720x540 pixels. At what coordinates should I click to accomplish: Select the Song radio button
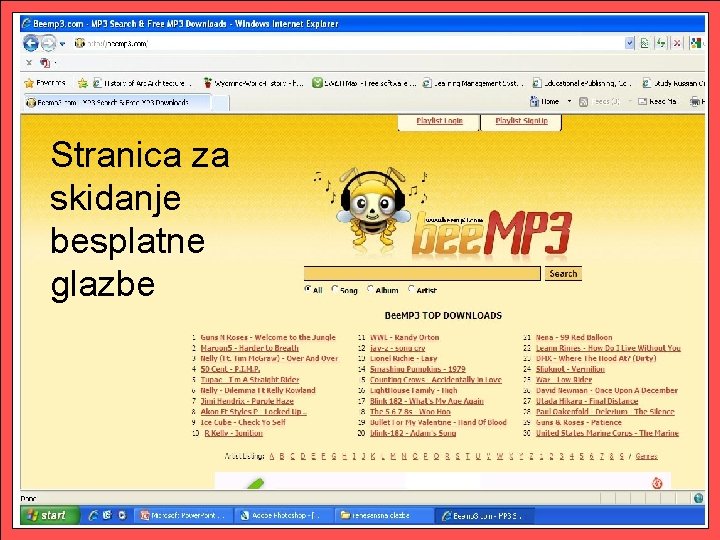coord(335,289)
